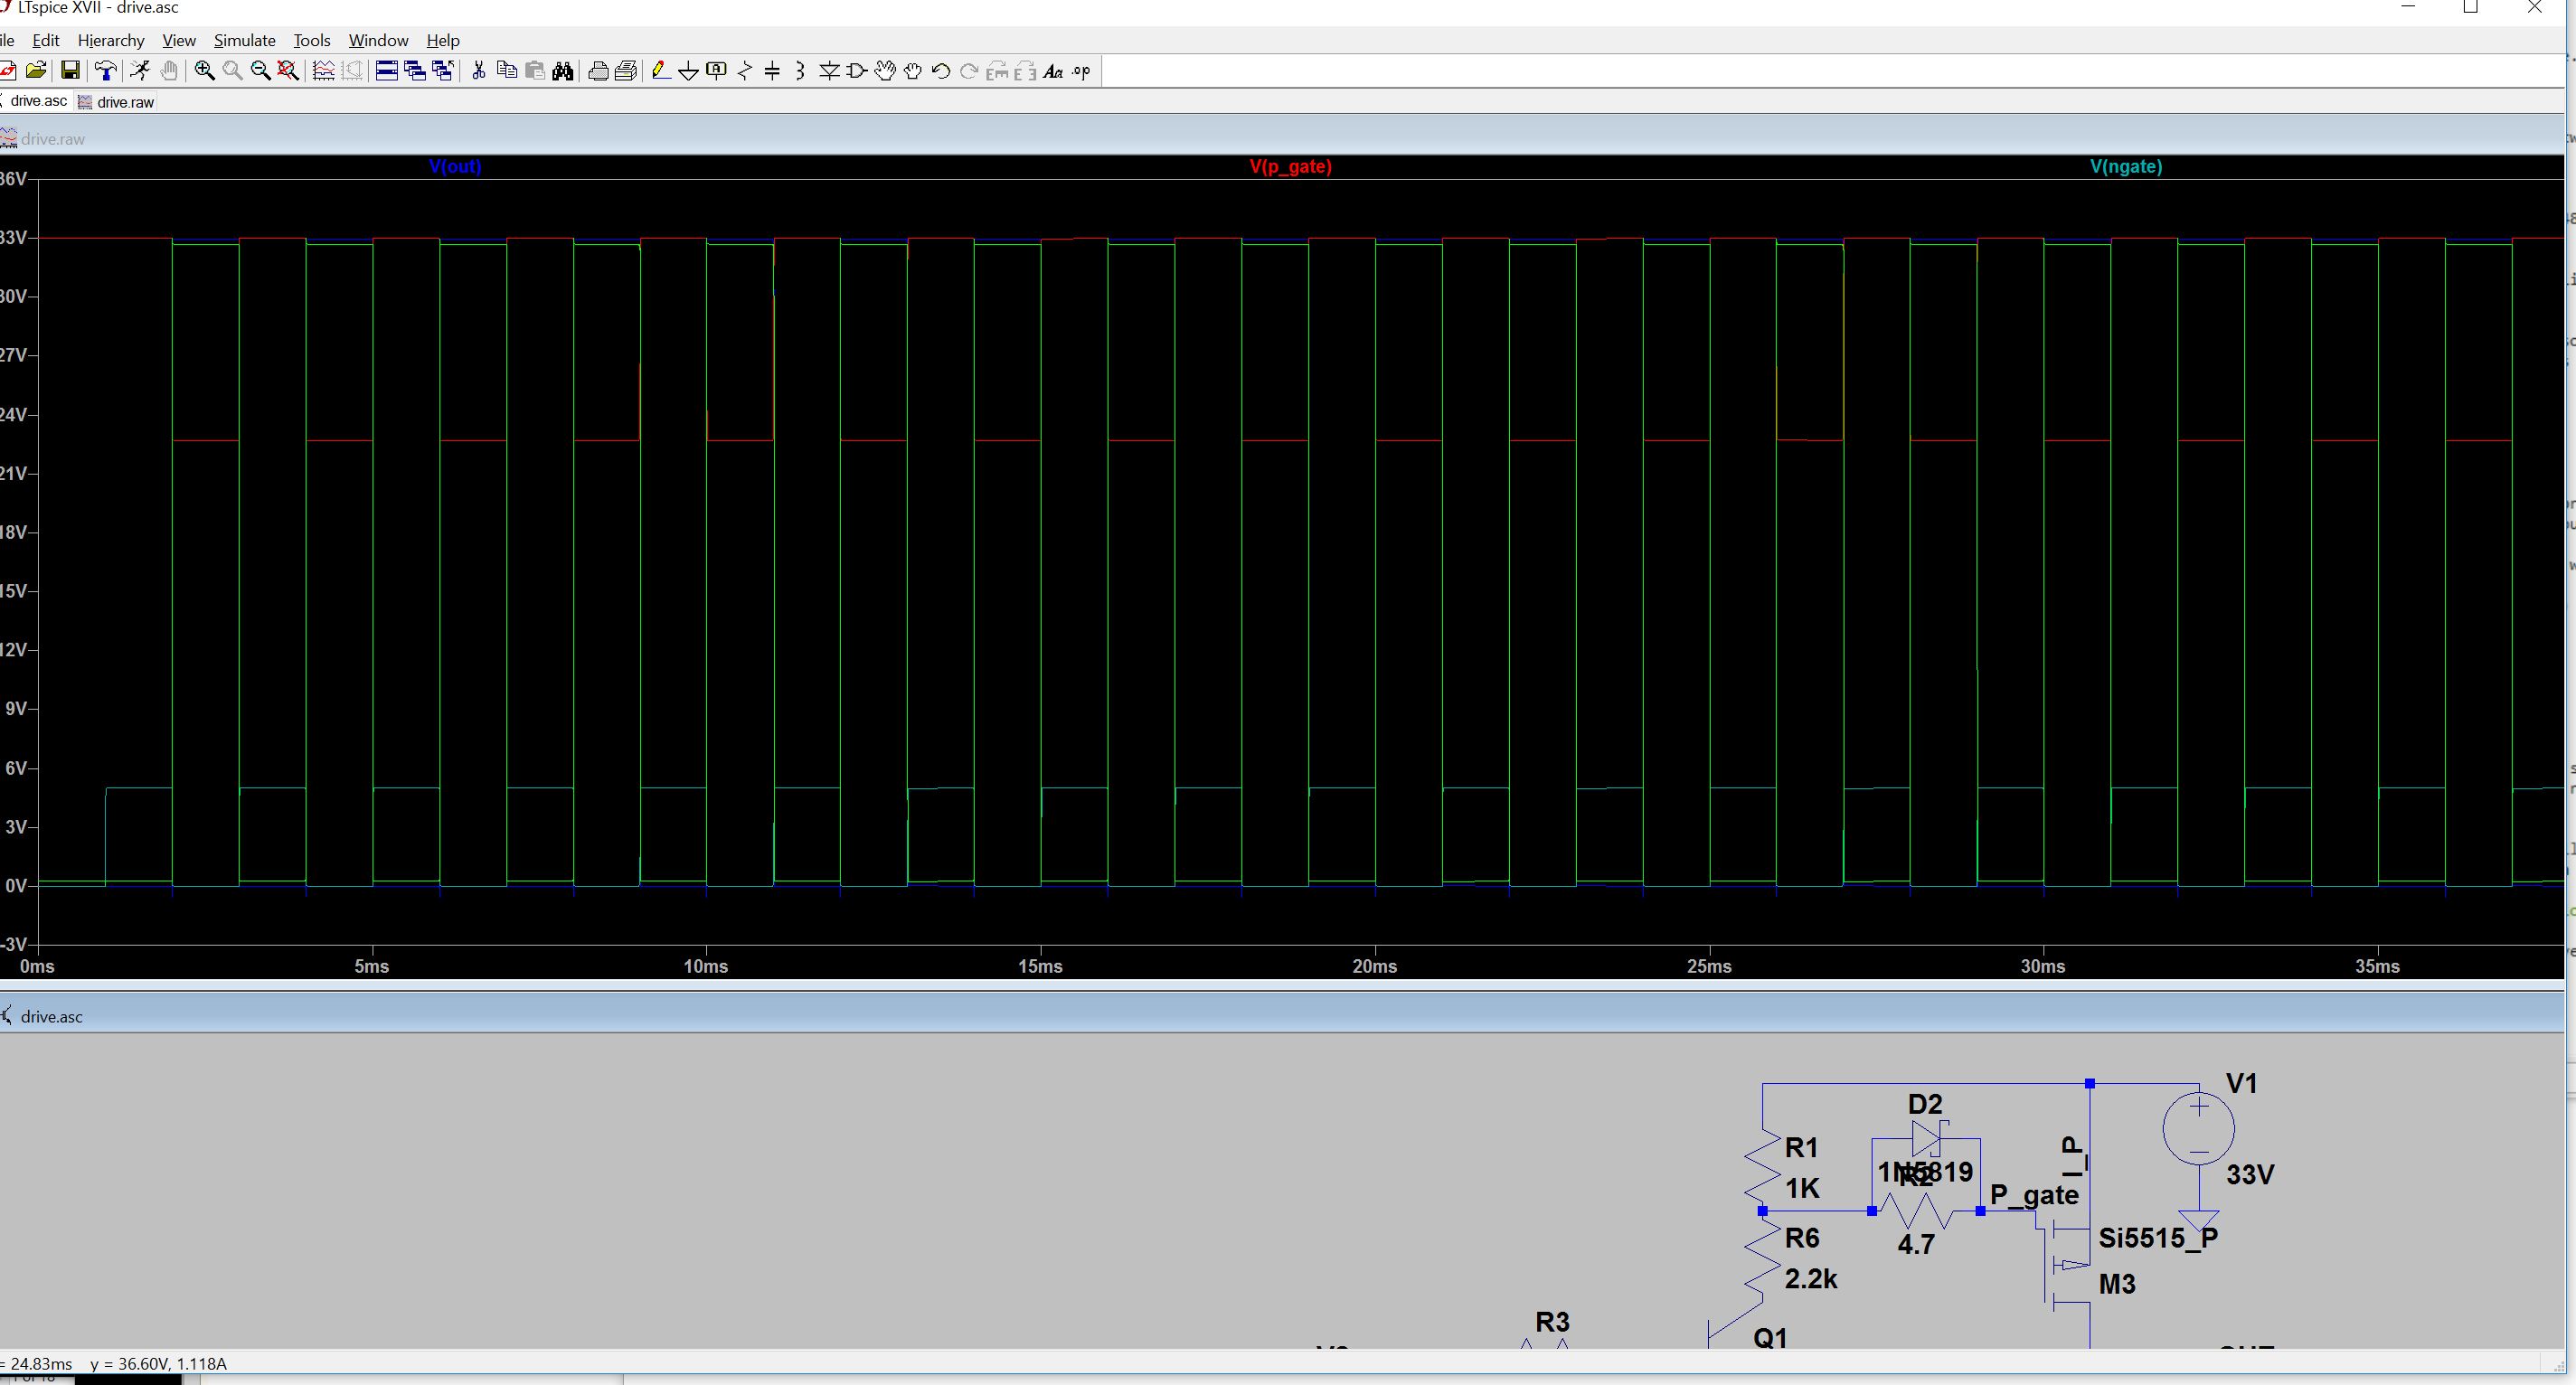Click the 20ms time axis label

[1375, 966]
